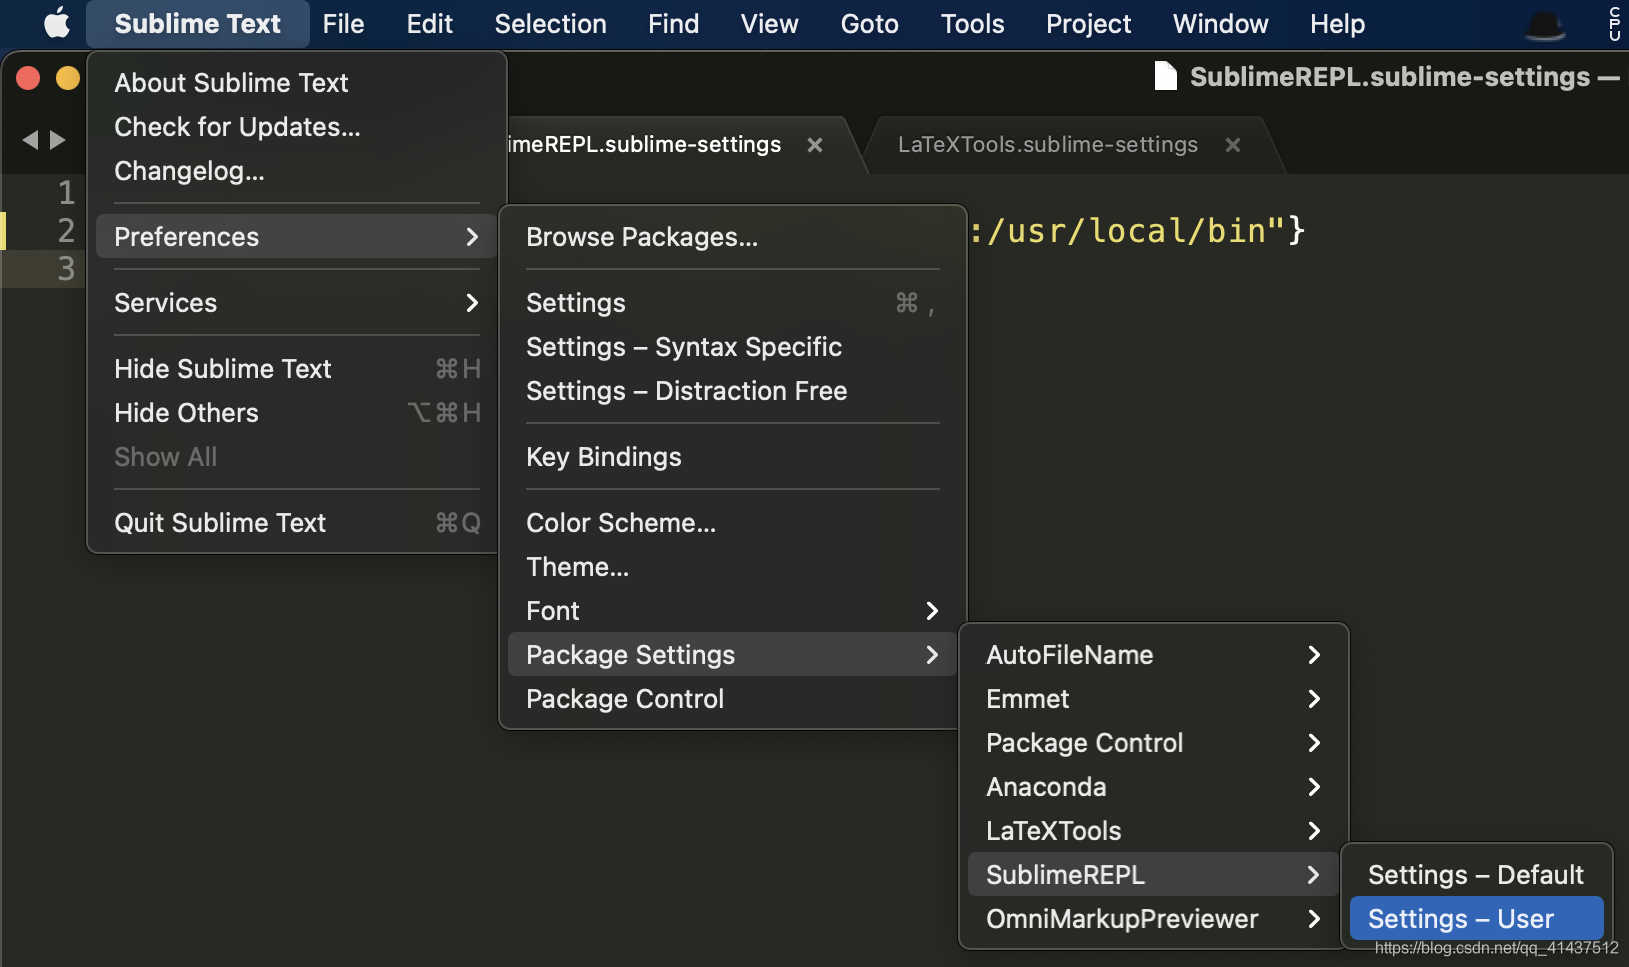The width and height of the screenshot is (1629, 967).
Task: Switch to SublimeREPL.sublime-settings tab
Action: click(645, 145)
